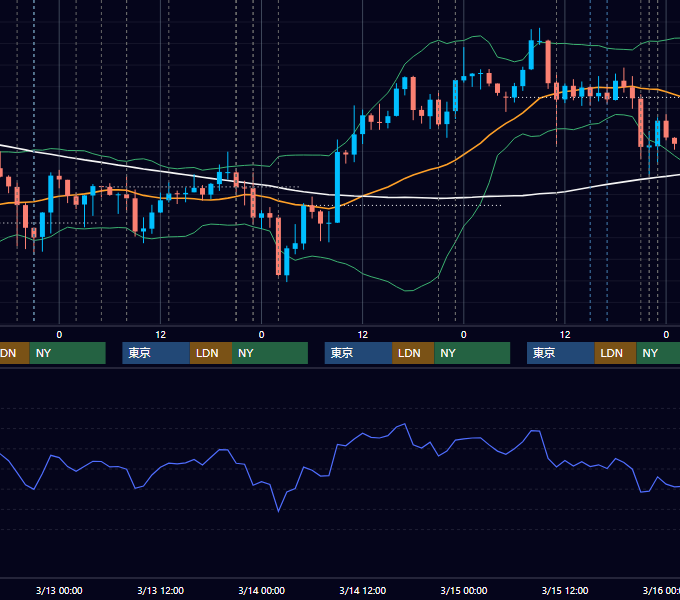680x600 pixels.
Task: Click the lowest trough of the blue oscillator line
Action: (278, 511)
